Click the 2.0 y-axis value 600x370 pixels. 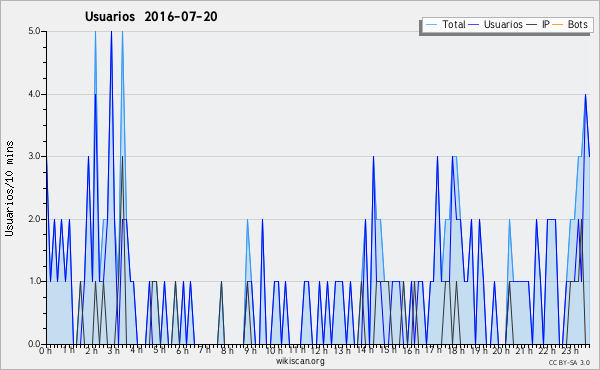coord(34,219)
